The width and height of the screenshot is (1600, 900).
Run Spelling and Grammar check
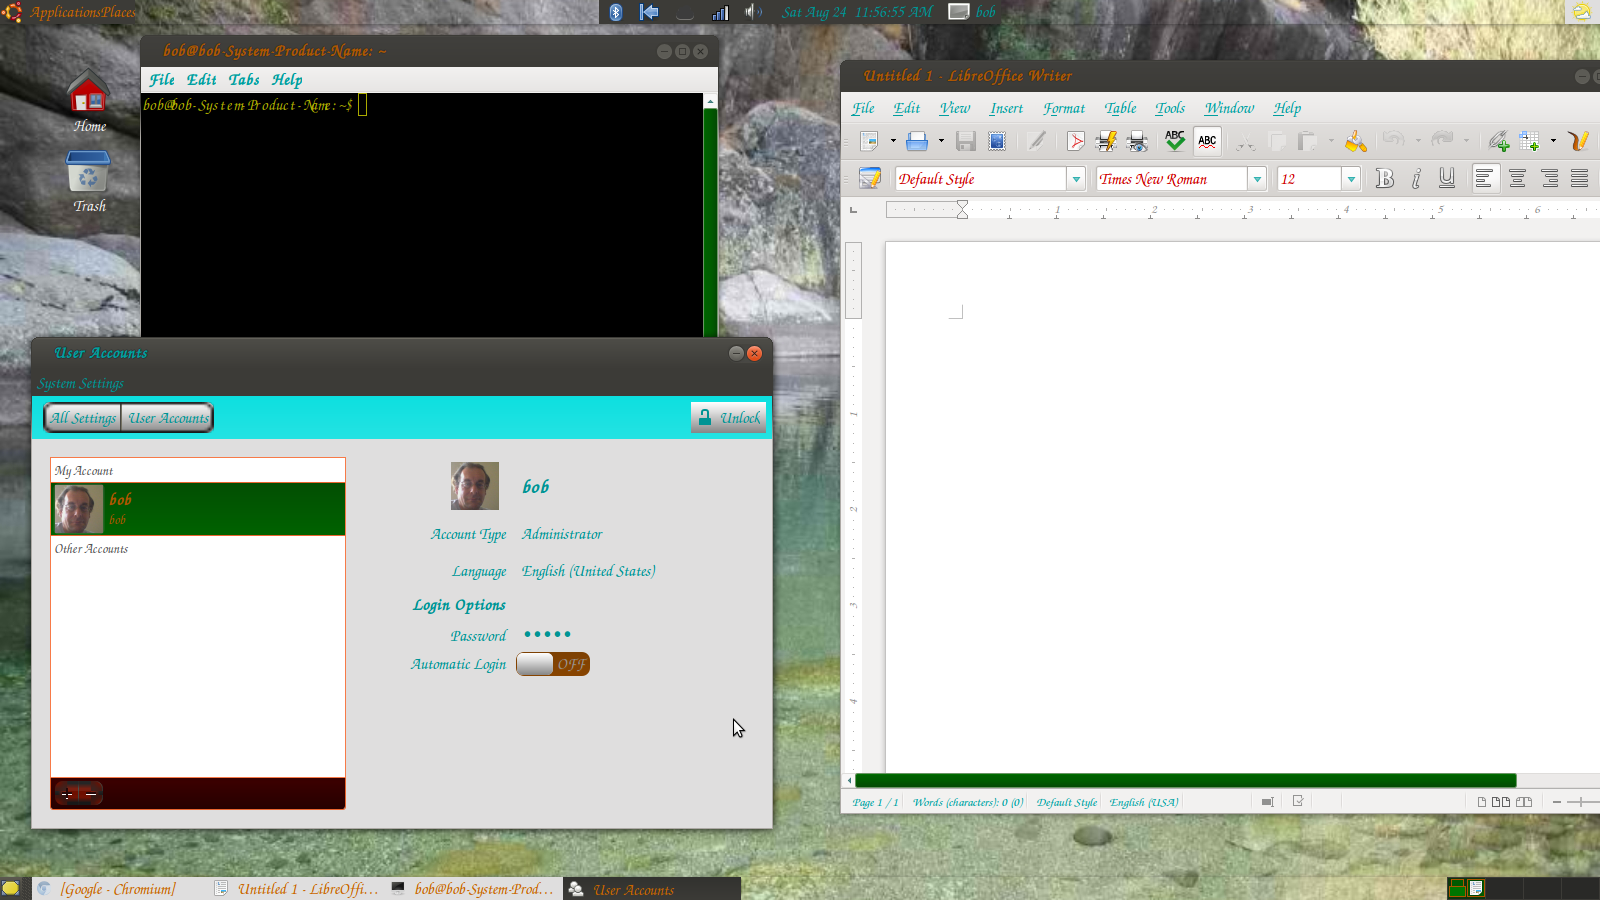point(1175,141)
